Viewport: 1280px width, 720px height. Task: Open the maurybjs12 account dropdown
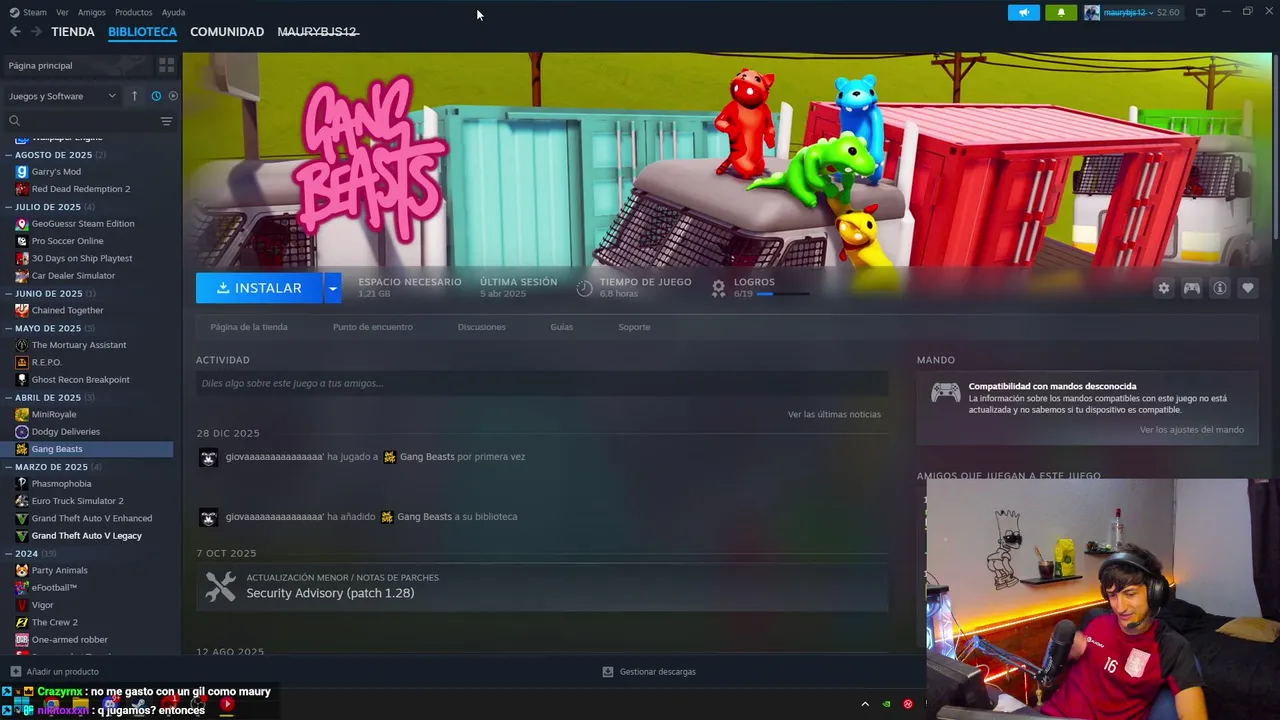[1129, 12]
